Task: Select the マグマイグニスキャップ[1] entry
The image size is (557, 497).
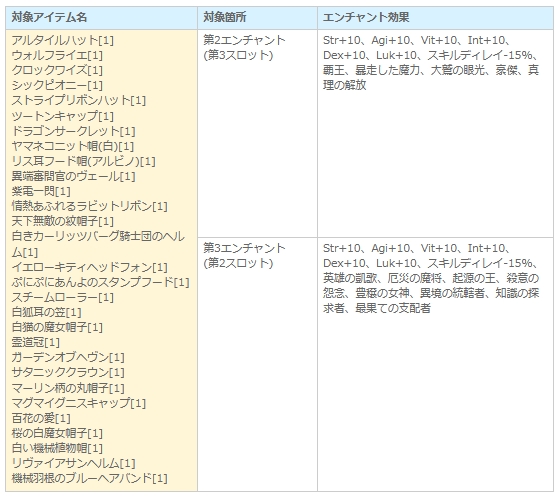Action: coord(79,403)
